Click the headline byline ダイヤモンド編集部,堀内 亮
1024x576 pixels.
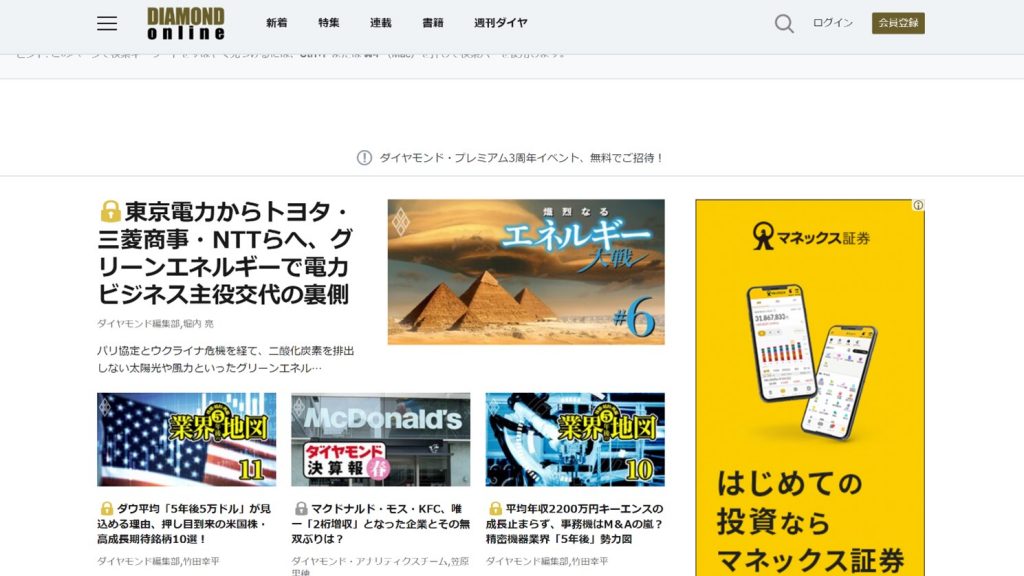155,323
